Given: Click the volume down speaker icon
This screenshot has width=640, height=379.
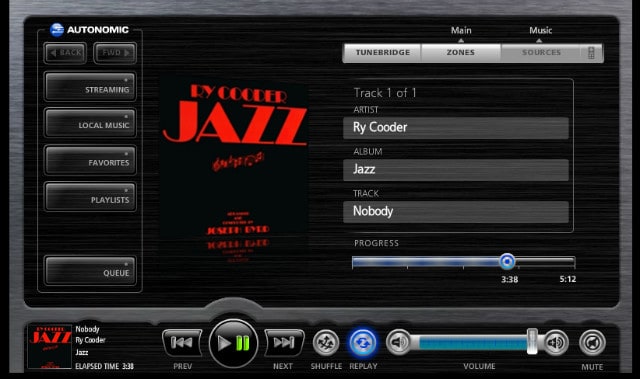Looking at the screenshot, I should click(x=398, y=342).
